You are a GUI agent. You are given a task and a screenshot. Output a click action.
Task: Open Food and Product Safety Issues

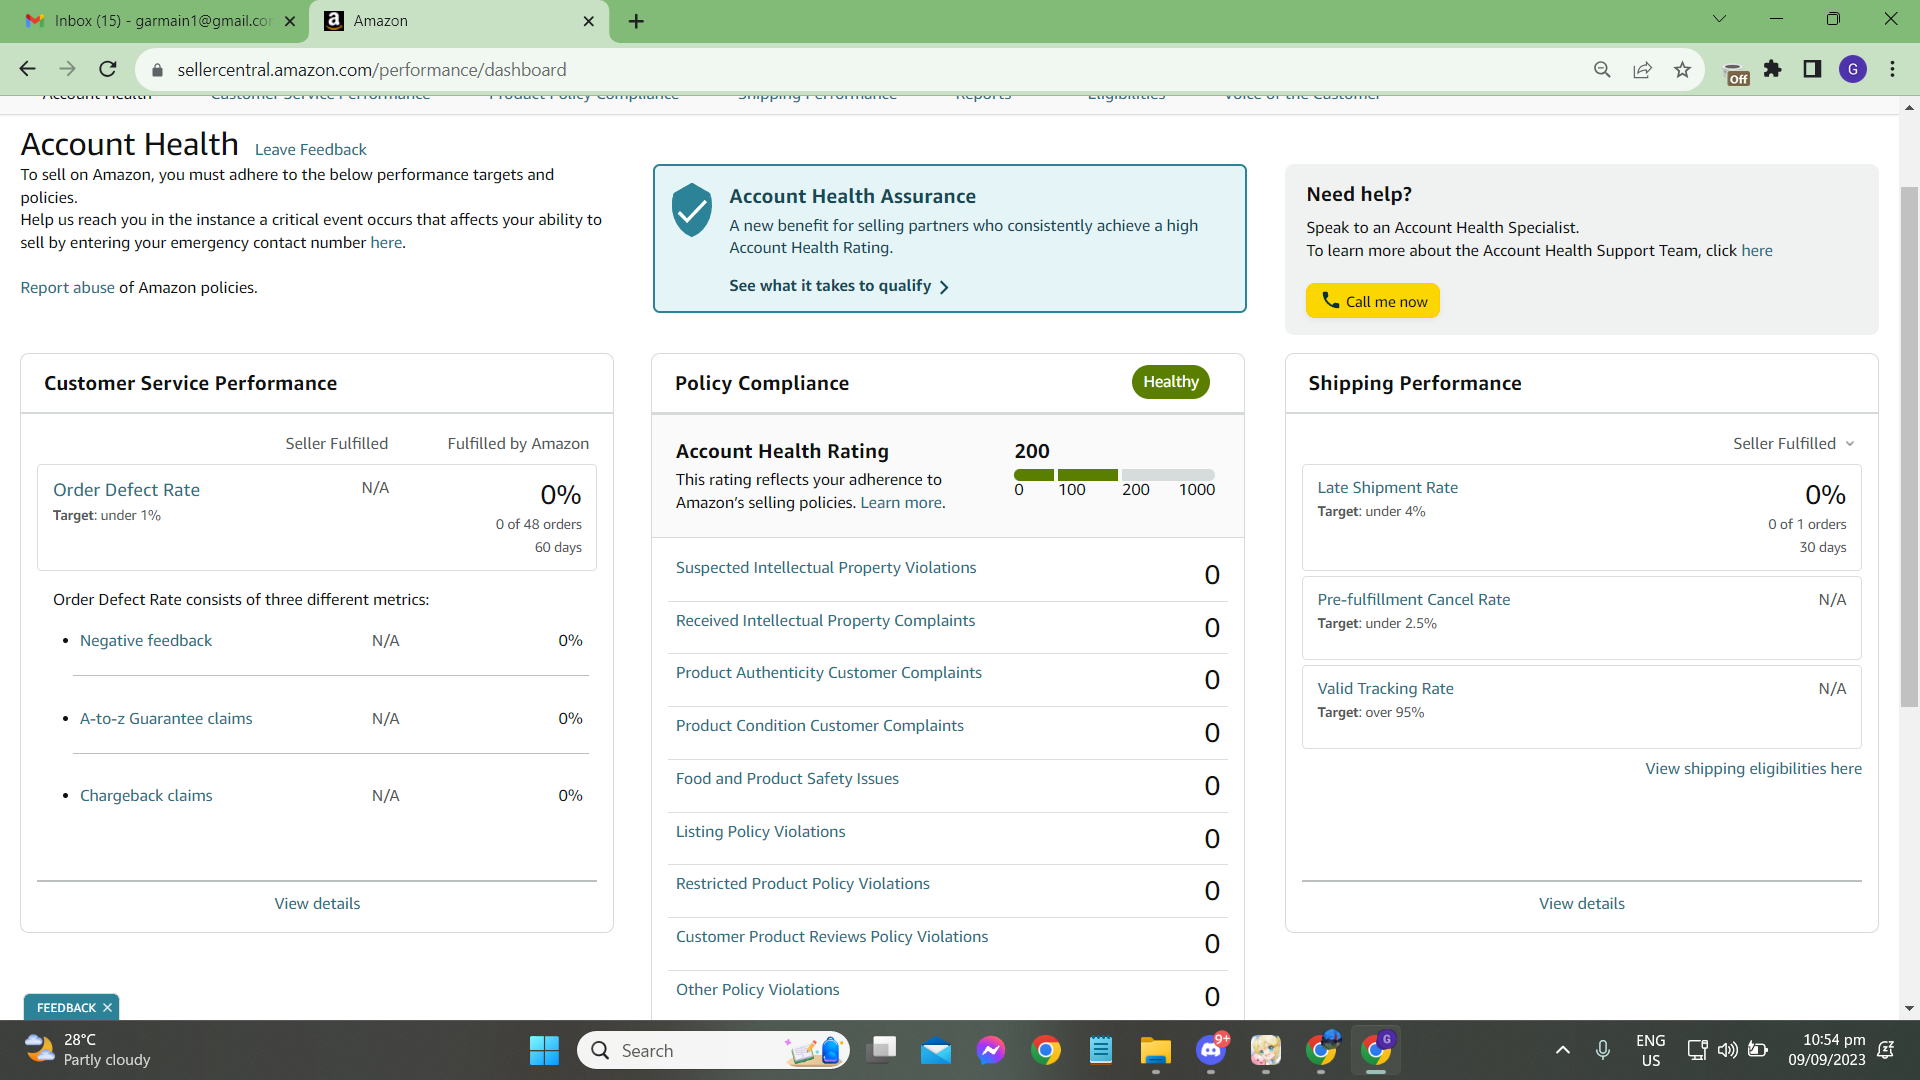pos(787,778)
